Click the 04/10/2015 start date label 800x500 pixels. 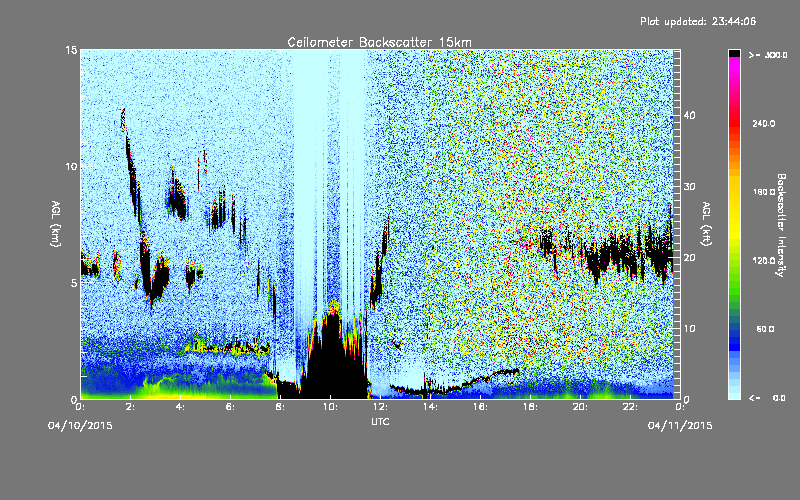(x=80, y=426)
